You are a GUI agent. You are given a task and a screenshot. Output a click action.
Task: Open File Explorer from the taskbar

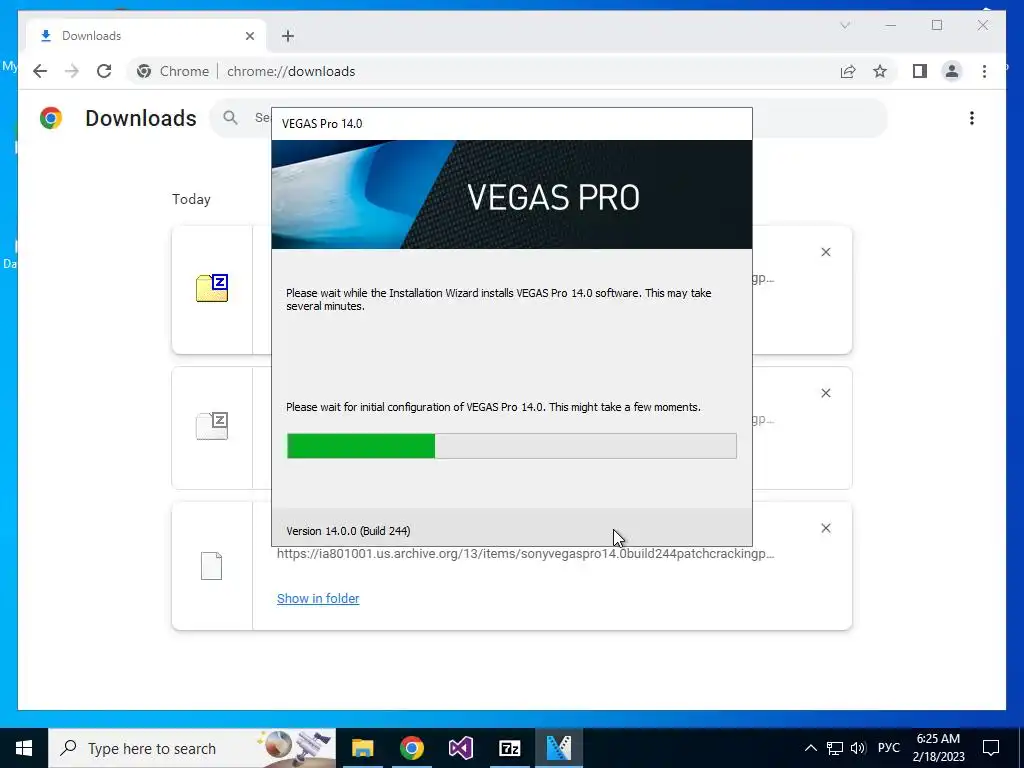(x=362, y=748)
